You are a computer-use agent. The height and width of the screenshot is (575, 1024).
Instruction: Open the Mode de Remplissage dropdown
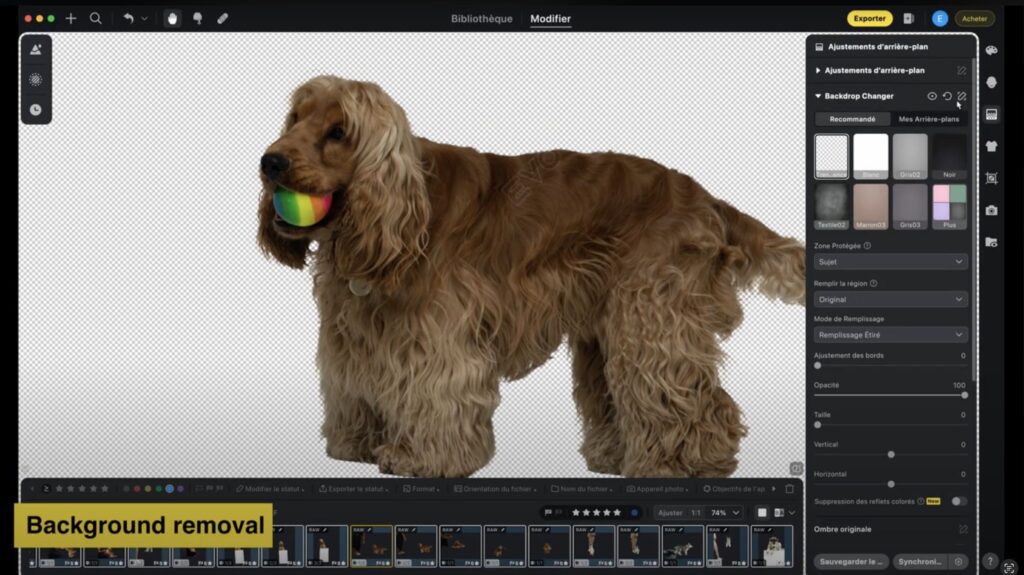point(890,335)
